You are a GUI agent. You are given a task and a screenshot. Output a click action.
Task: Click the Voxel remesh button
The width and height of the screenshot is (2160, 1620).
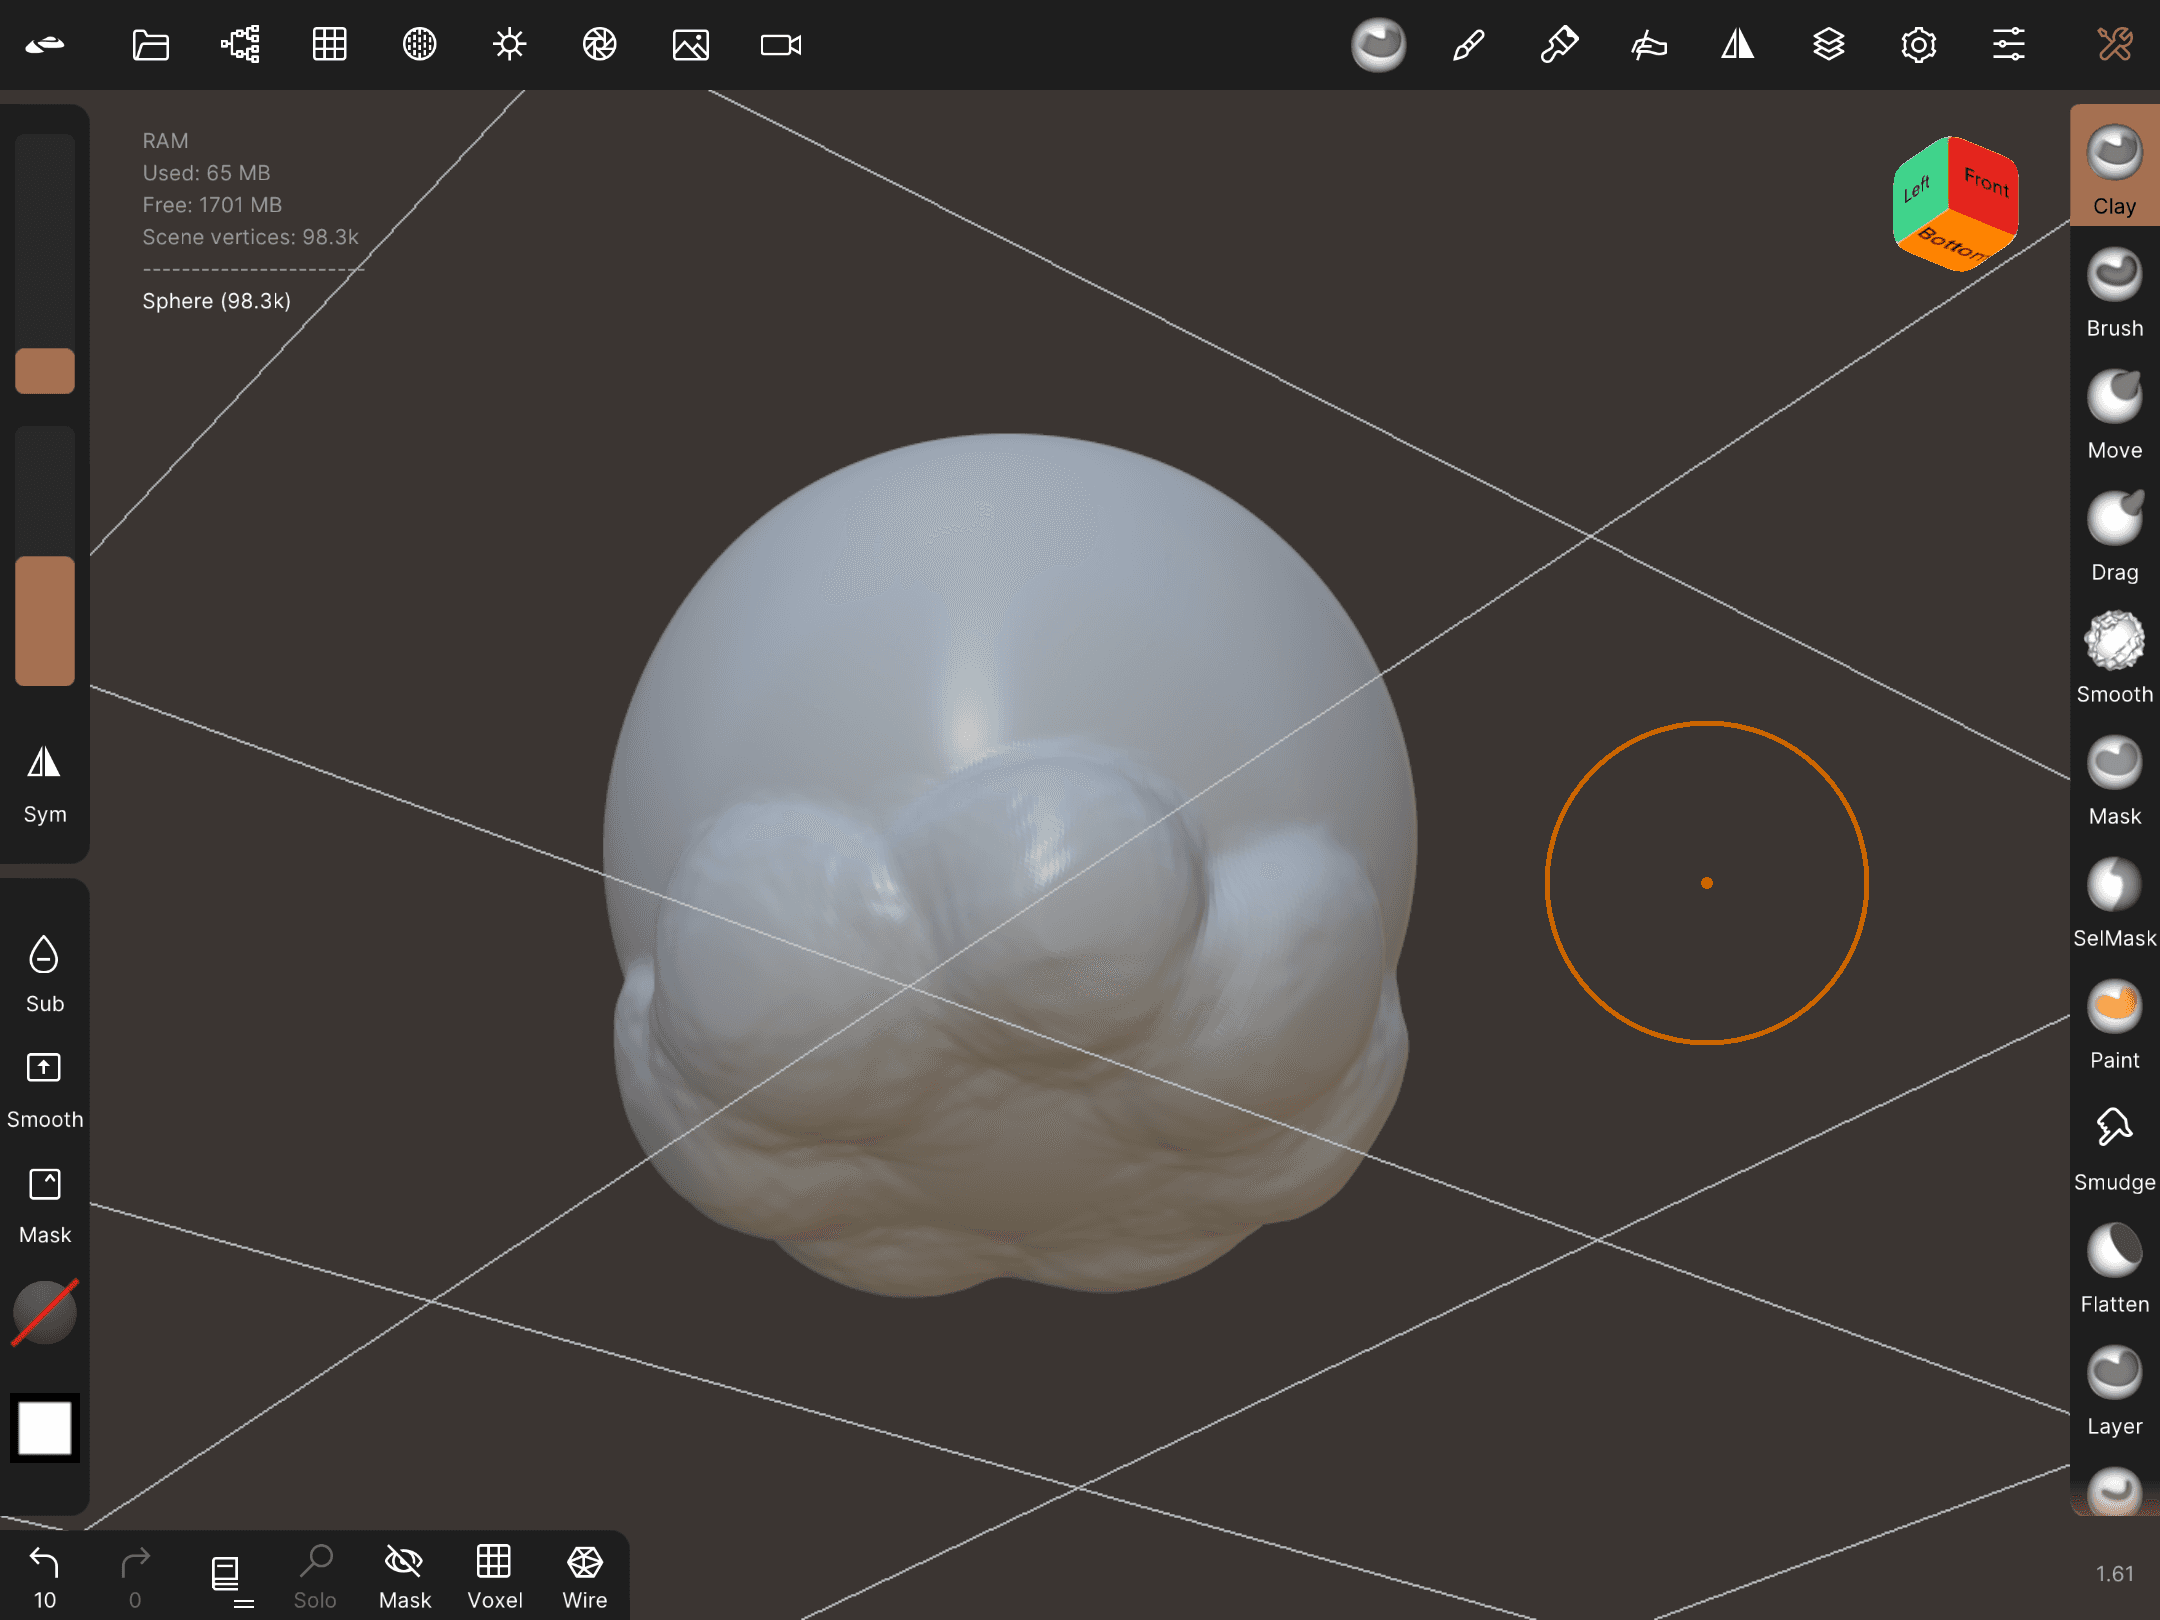(495, 1577)
